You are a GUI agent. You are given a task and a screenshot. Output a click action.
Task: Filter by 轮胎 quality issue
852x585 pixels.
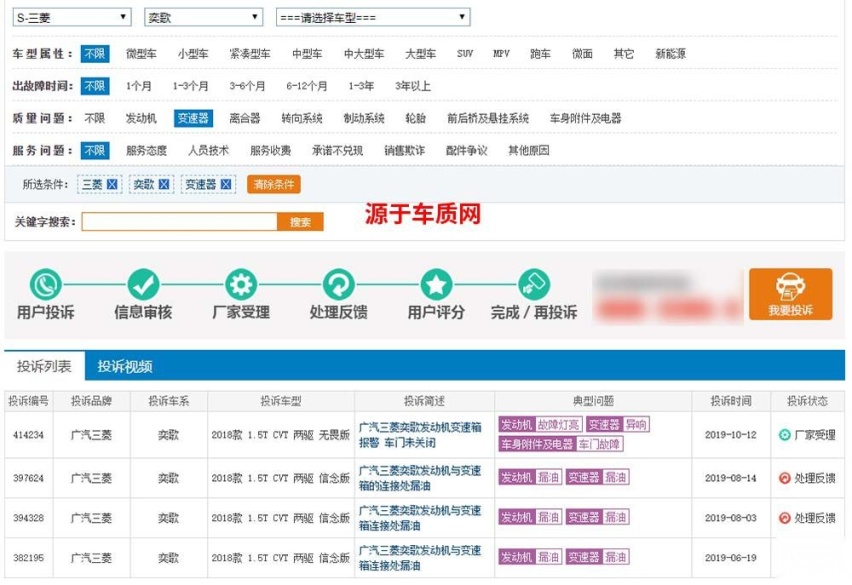[415, 118]
